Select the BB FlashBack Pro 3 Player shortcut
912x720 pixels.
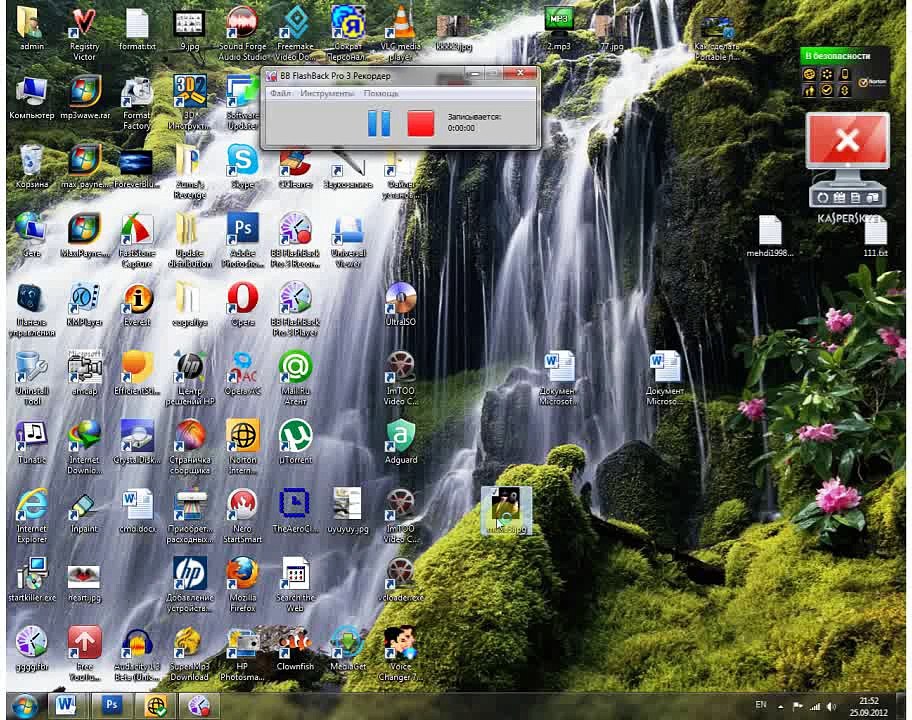(295, 309)
